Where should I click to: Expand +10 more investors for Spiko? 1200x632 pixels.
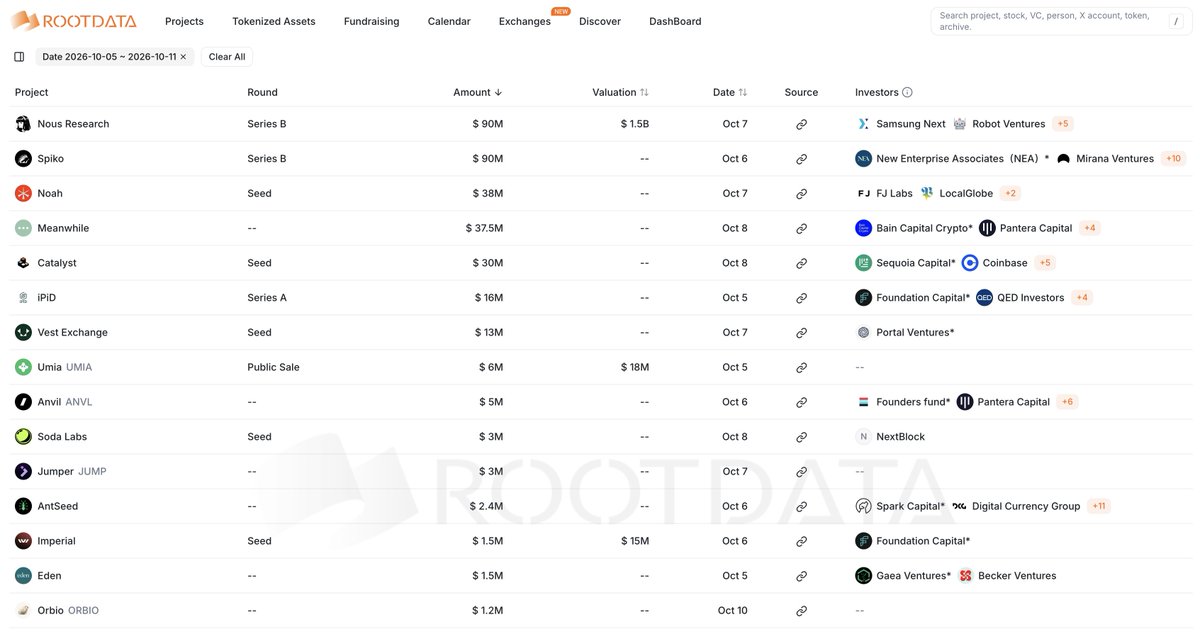(x=1174, y=159)
